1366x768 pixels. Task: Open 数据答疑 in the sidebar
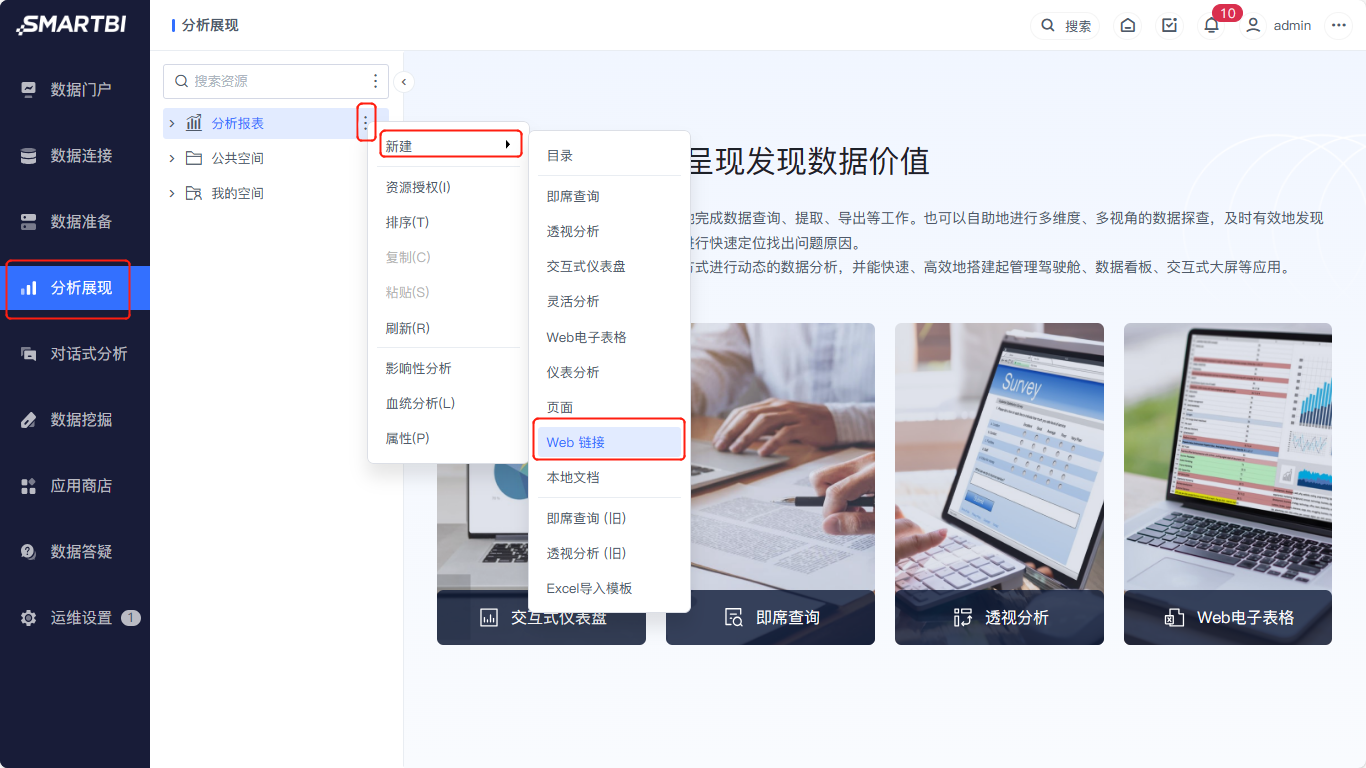click(75, 552)
